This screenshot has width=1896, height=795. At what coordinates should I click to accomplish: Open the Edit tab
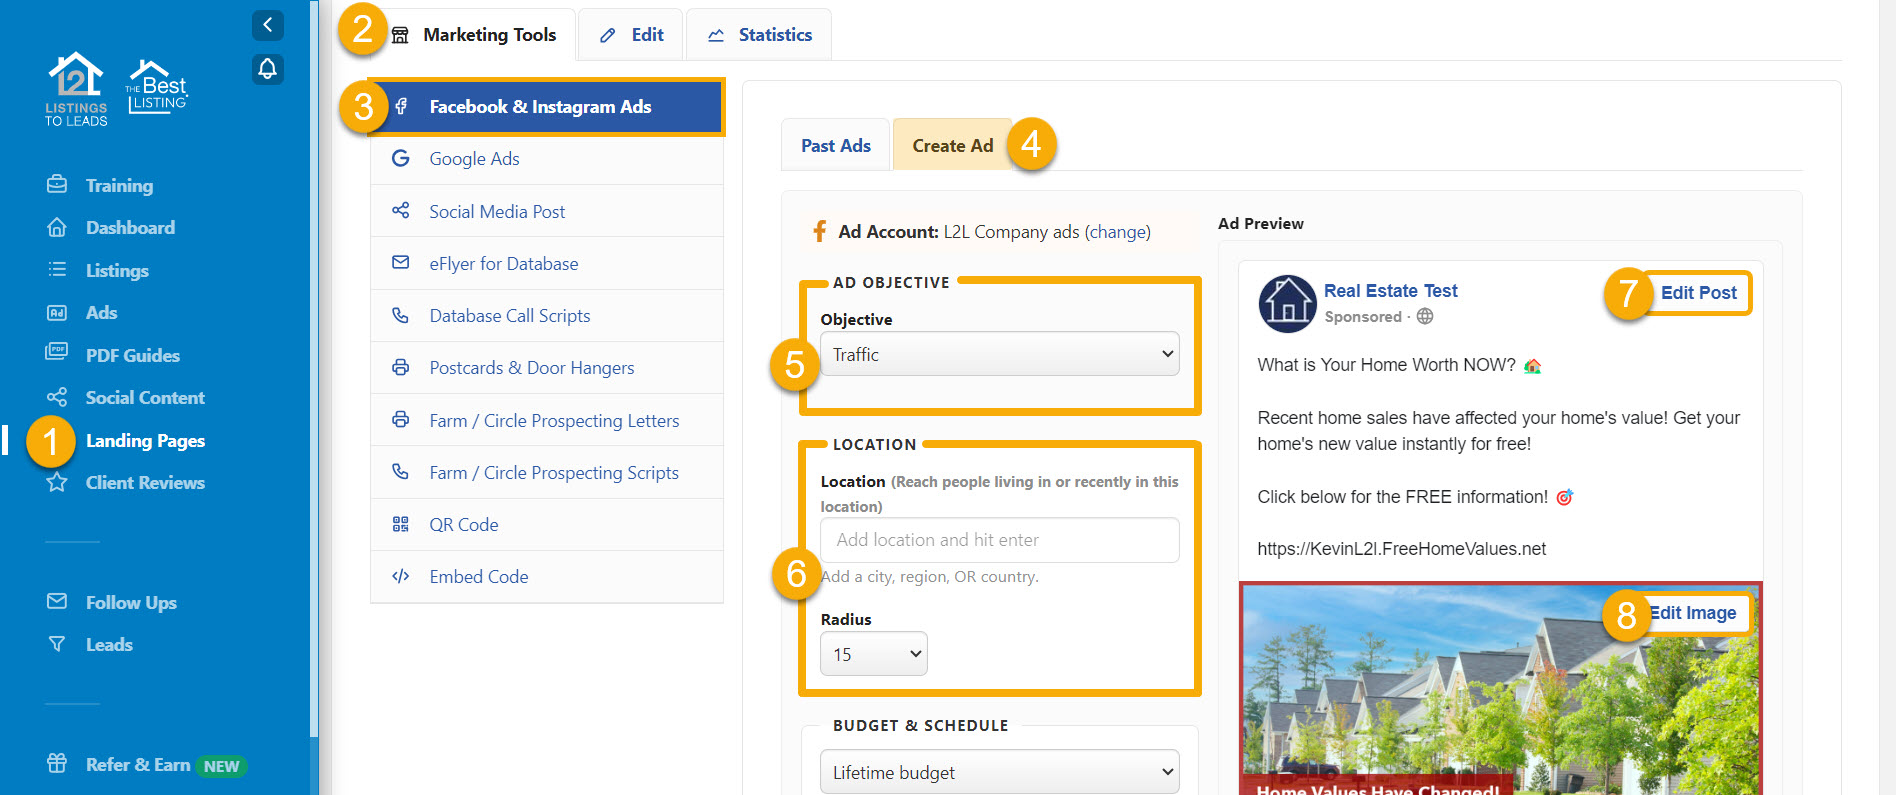click(x=632, y=35)
